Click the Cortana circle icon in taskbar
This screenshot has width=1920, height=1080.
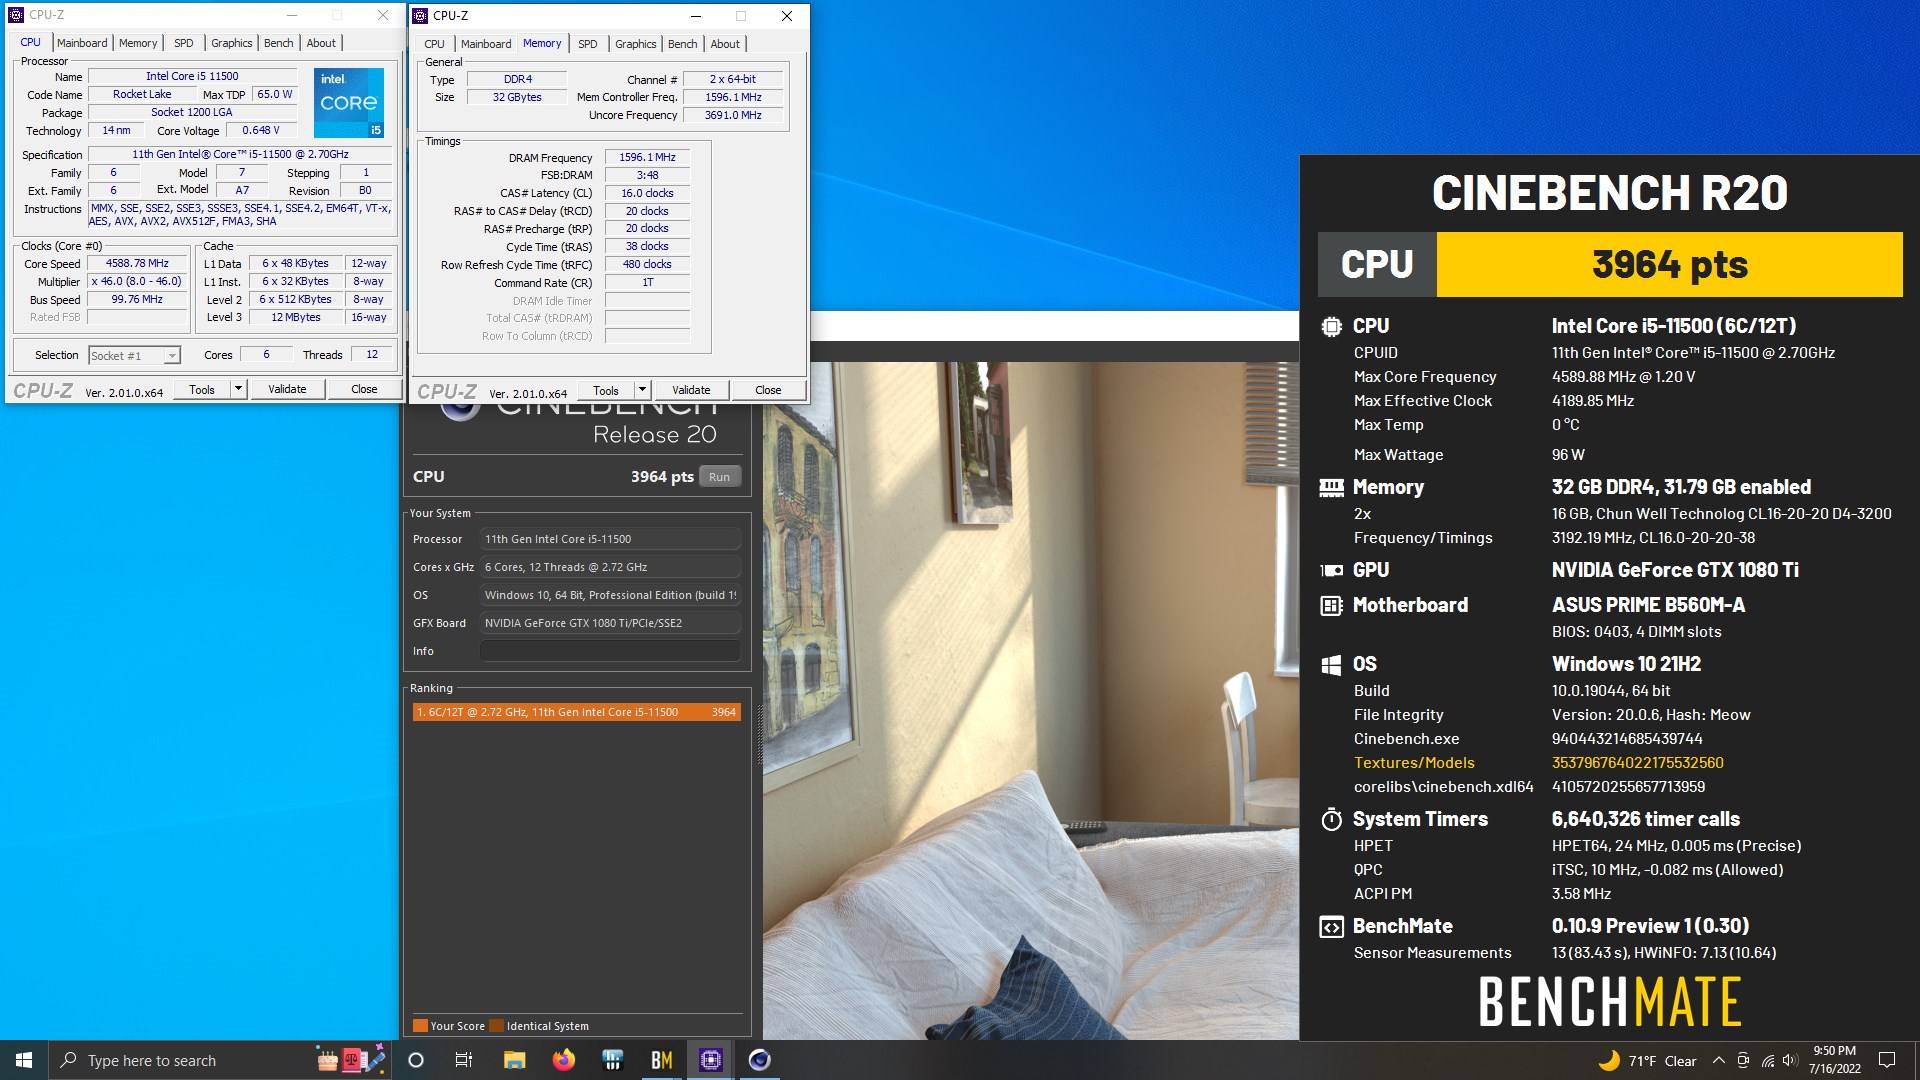tap(416, 1060)
